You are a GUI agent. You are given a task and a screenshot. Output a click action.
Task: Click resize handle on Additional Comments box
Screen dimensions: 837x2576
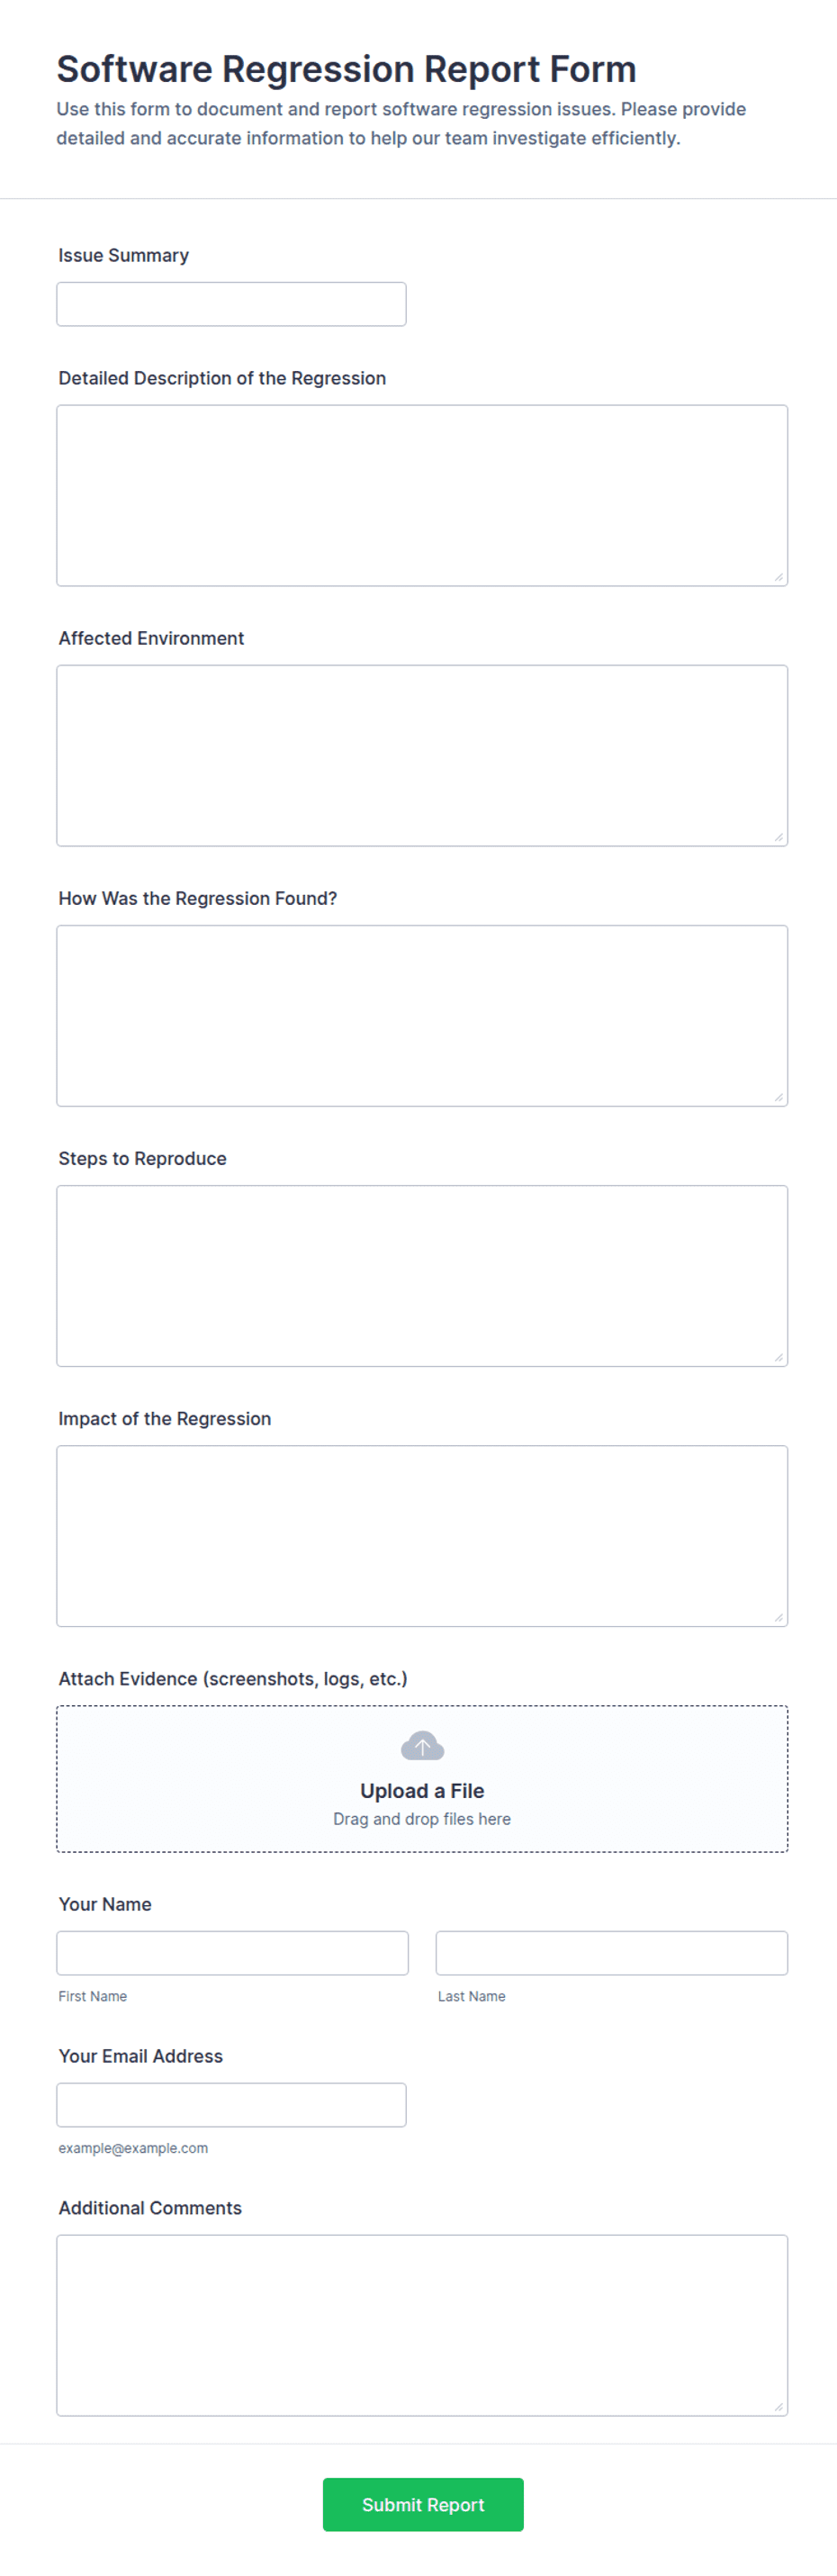[779, 2407]
